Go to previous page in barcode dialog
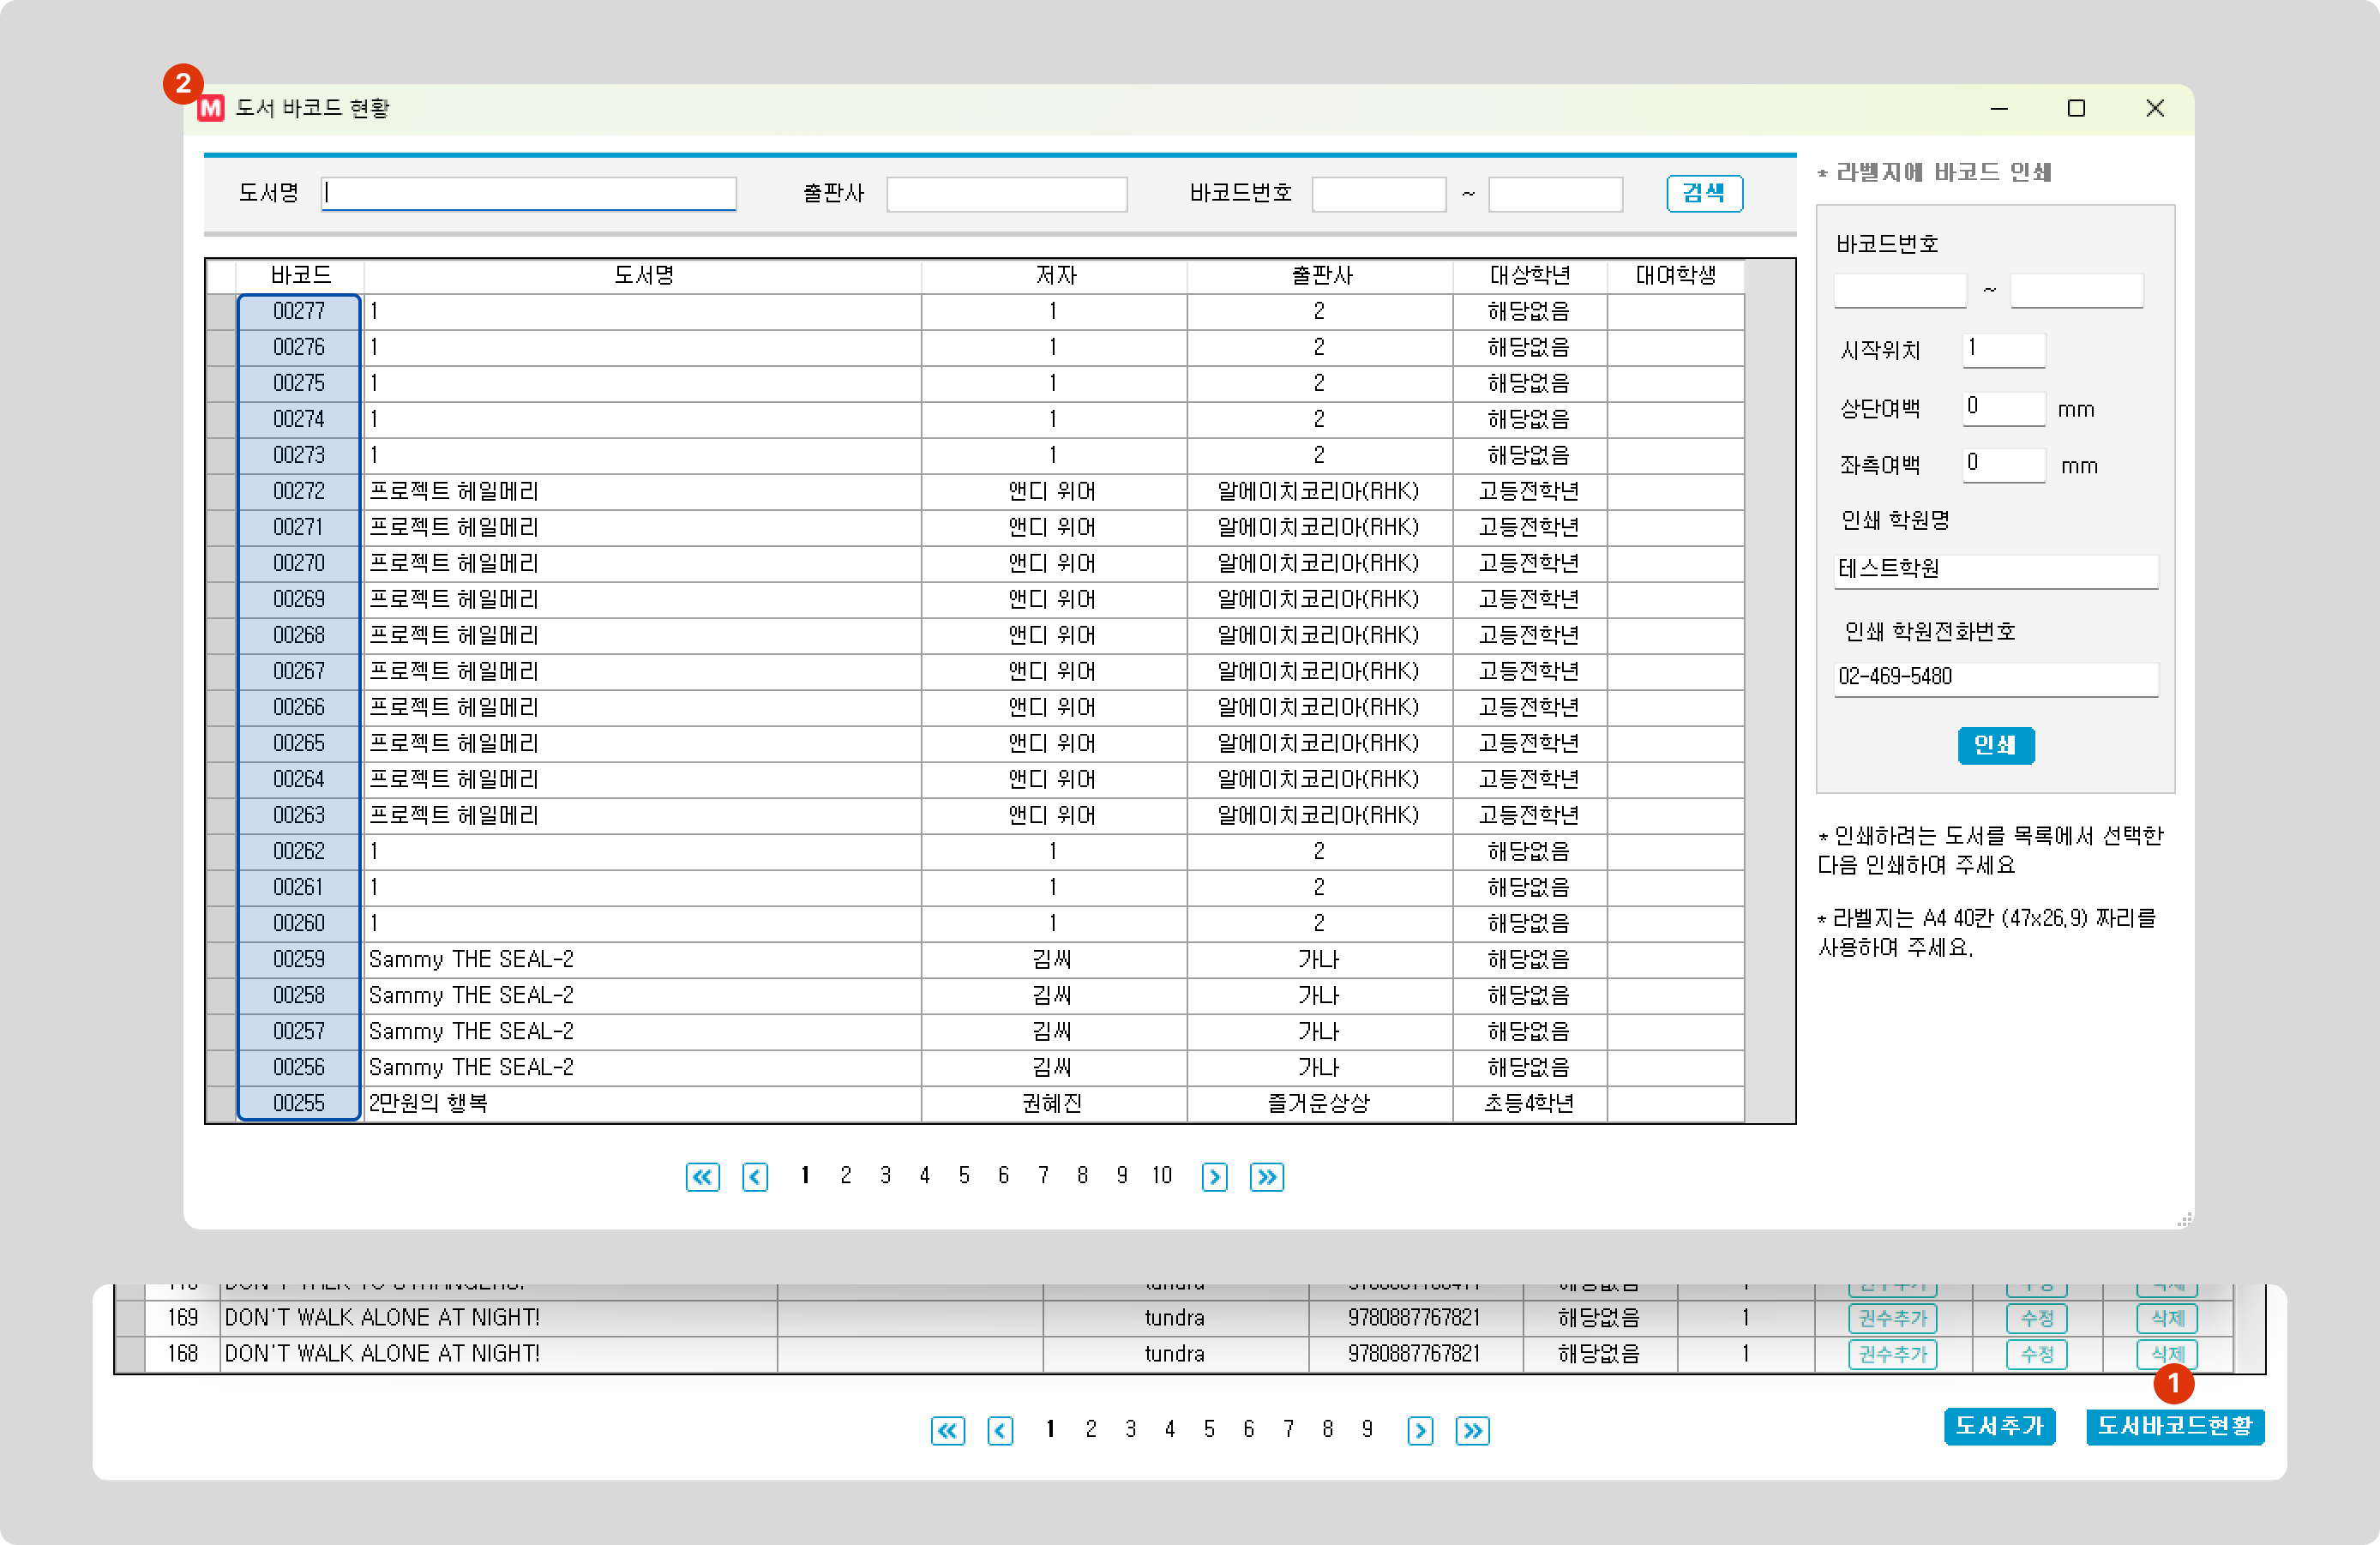Viewport: 2380px width, 1545px height. (x=755, y=1177)
